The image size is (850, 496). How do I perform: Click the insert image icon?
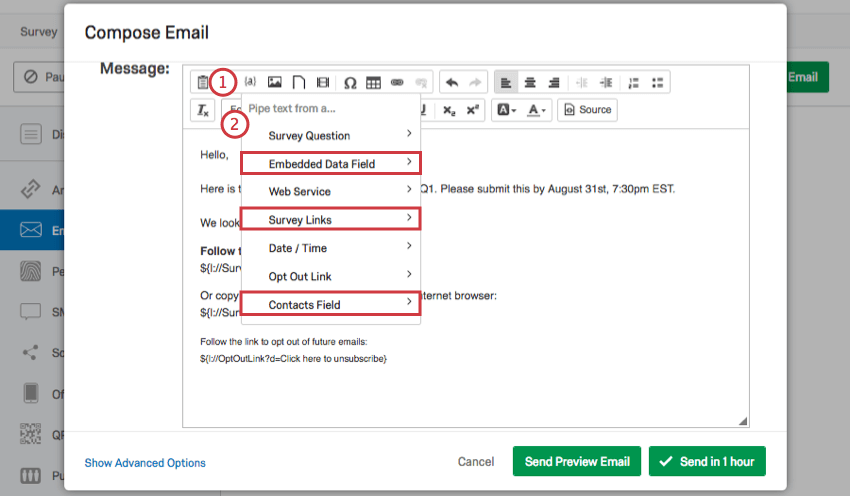point(274,82)
